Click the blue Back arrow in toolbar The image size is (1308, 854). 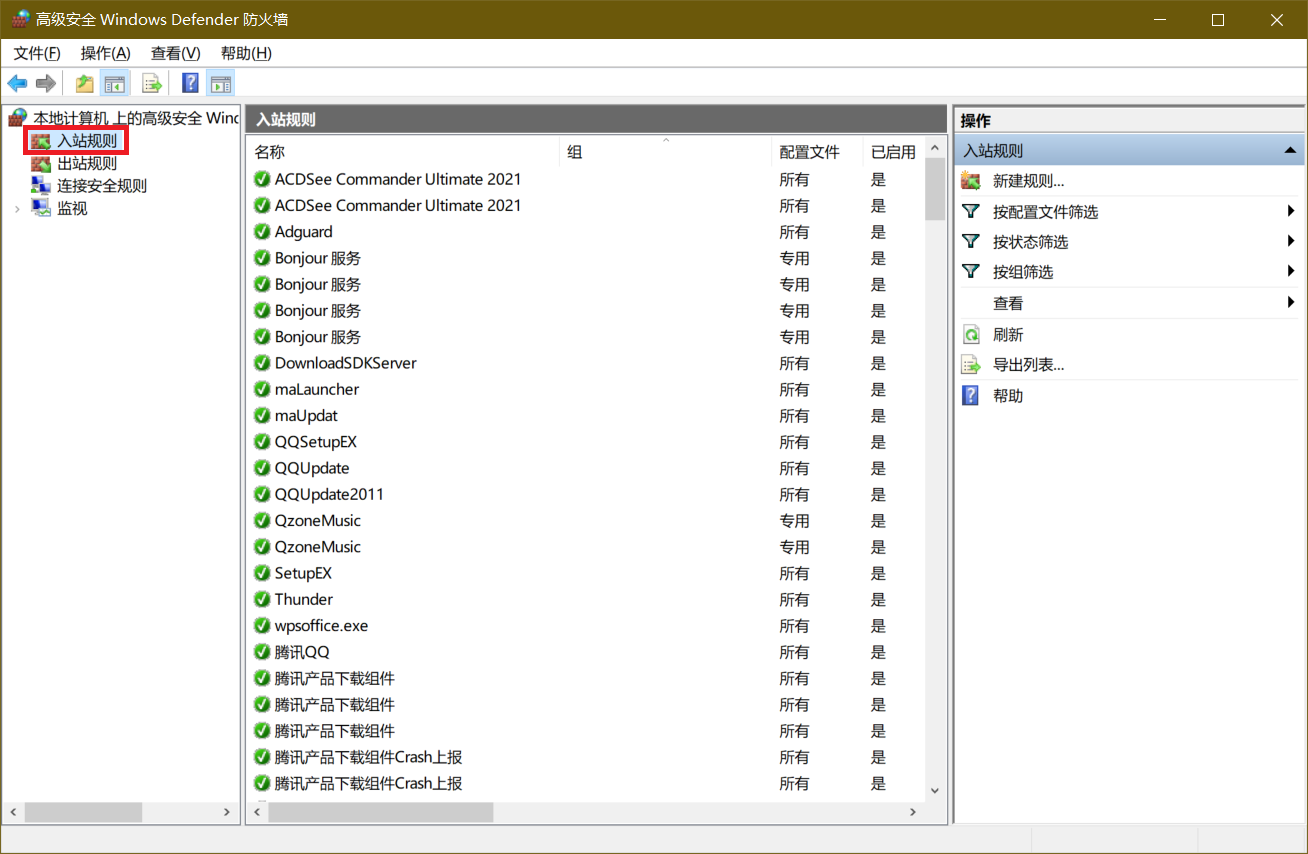pos(17,83)
